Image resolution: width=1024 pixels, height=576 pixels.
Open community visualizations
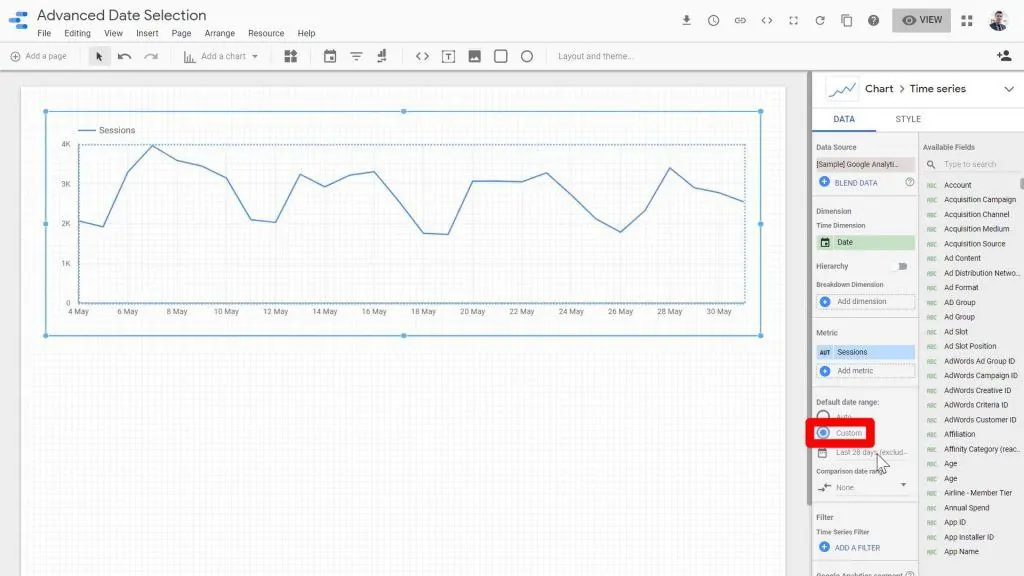tap(290, 56)
